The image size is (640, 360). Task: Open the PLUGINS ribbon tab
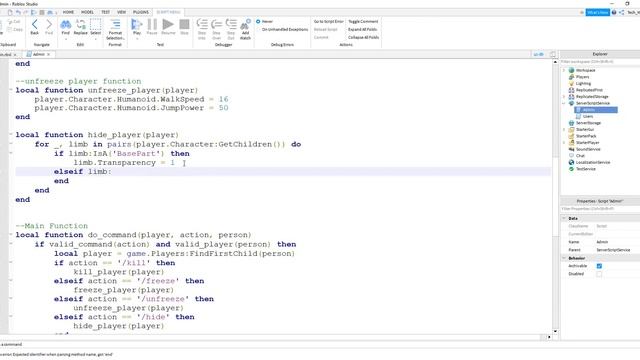pyautogui.click(x=140, y=12)
